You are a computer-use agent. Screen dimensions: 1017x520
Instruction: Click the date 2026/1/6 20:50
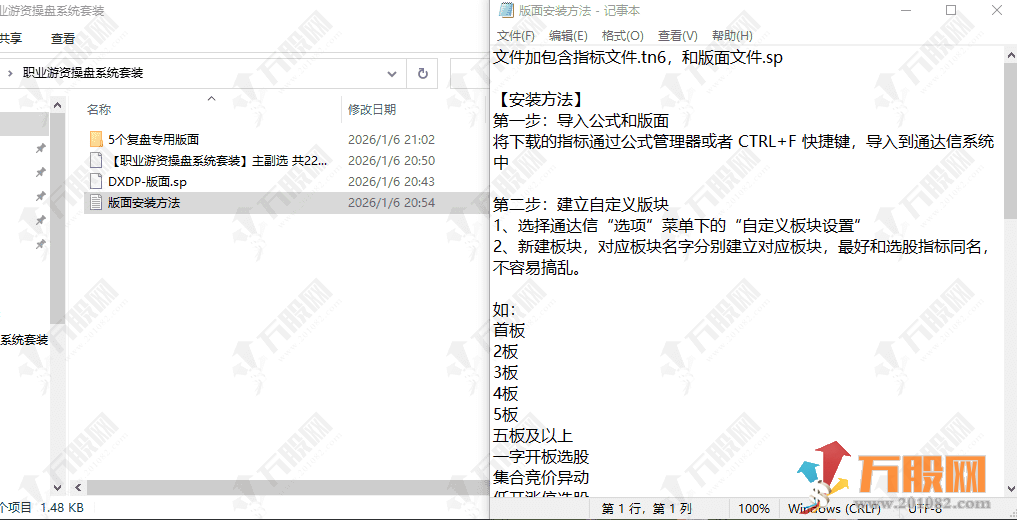391,161
